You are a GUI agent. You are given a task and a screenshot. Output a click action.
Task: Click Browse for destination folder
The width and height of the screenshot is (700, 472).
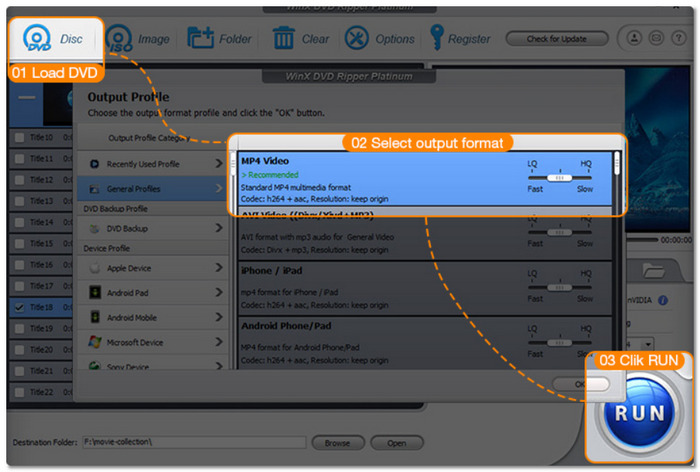[x=337, y=442]
